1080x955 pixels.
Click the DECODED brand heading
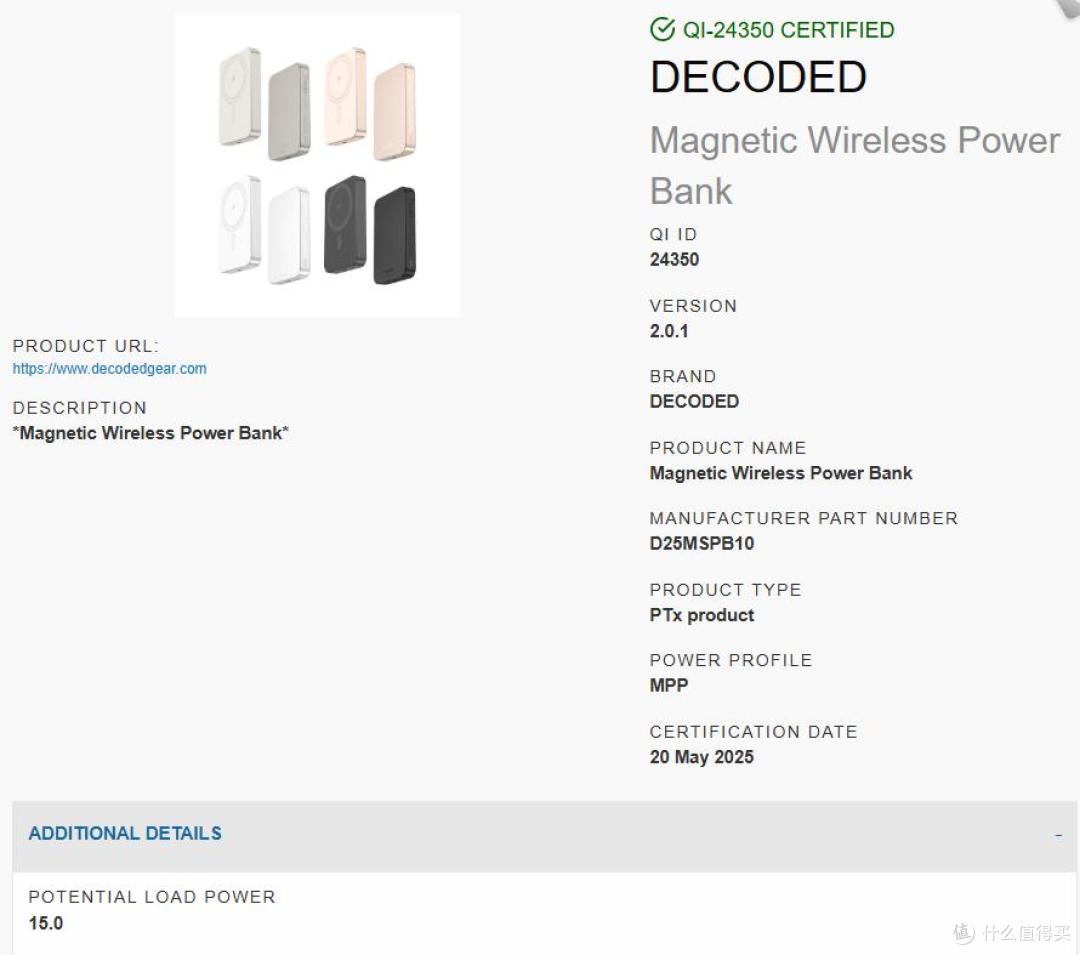(758, 76)
